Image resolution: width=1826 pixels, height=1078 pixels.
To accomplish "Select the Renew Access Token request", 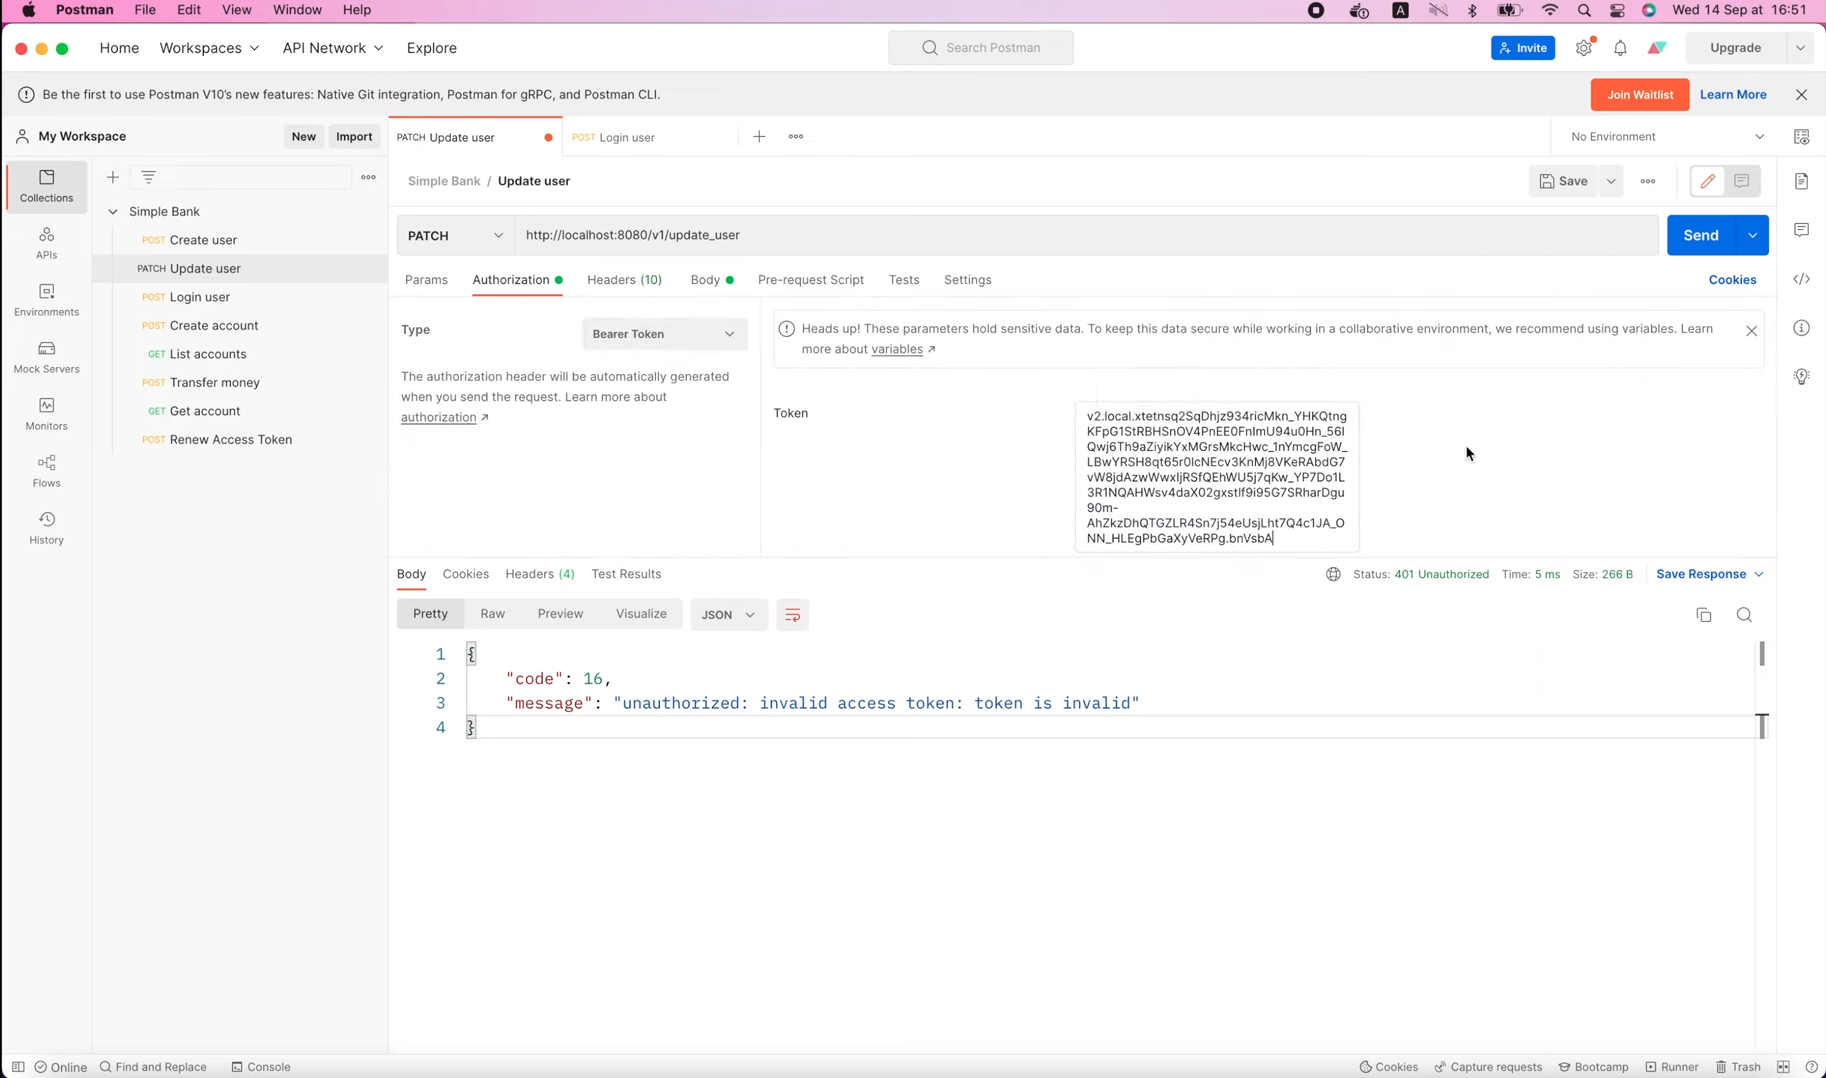I will [231, 439].
